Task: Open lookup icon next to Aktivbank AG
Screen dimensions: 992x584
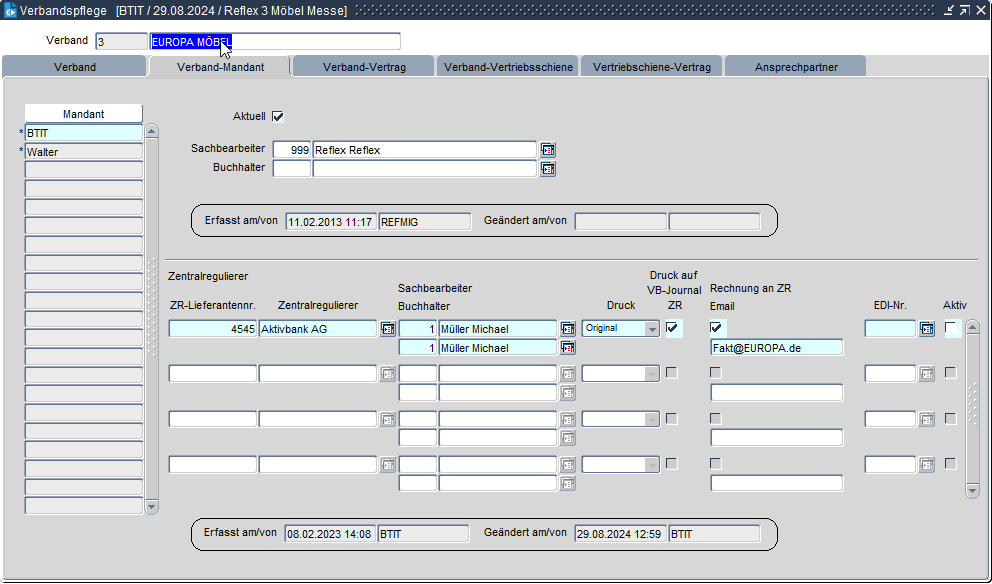Action: point(387,329)
